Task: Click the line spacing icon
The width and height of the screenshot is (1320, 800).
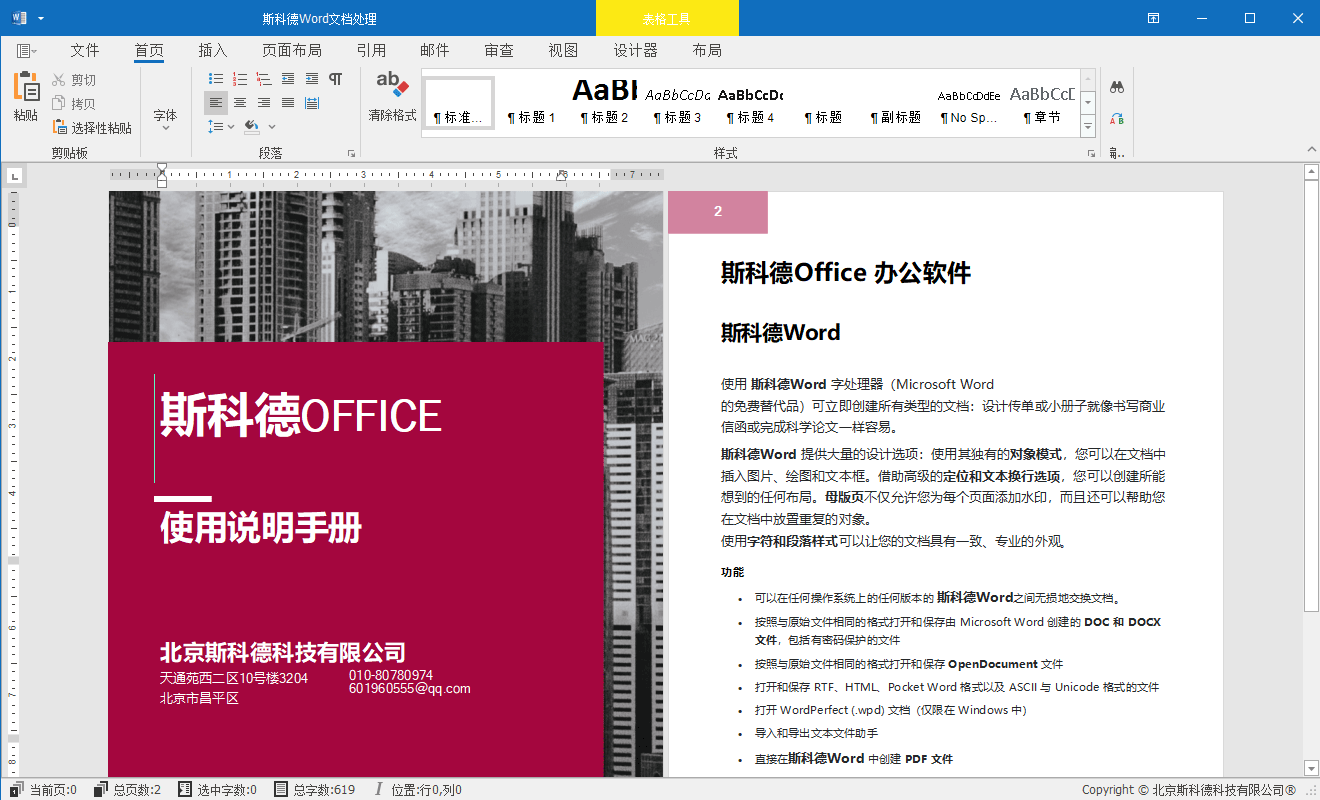Action: click(216, 127)
